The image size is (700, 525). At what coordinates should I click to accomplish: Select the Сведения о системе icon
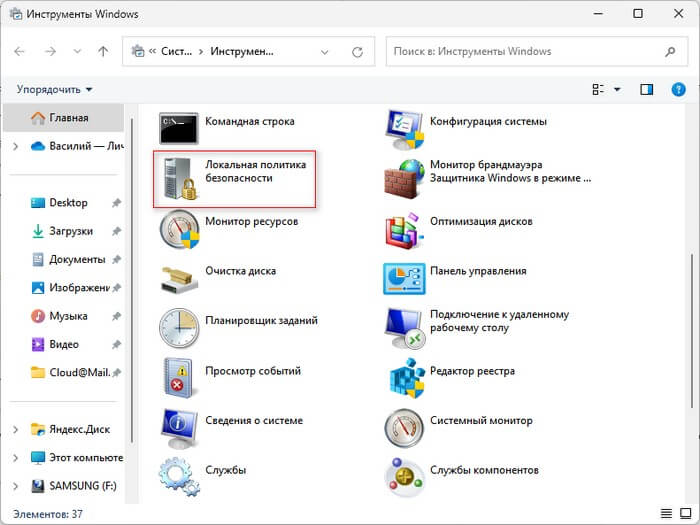coord(179,429)
